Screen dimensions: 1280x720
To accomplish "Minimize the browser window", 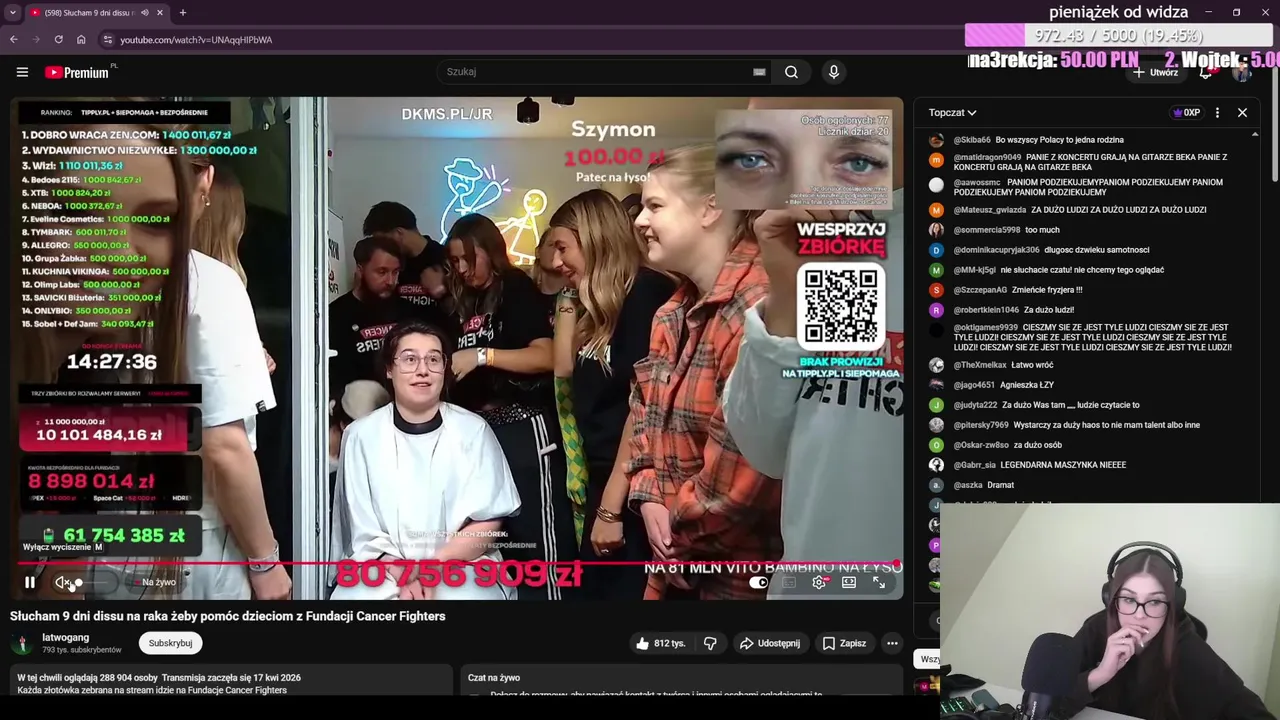I will pyautogui.click(x=1208, y=12).
